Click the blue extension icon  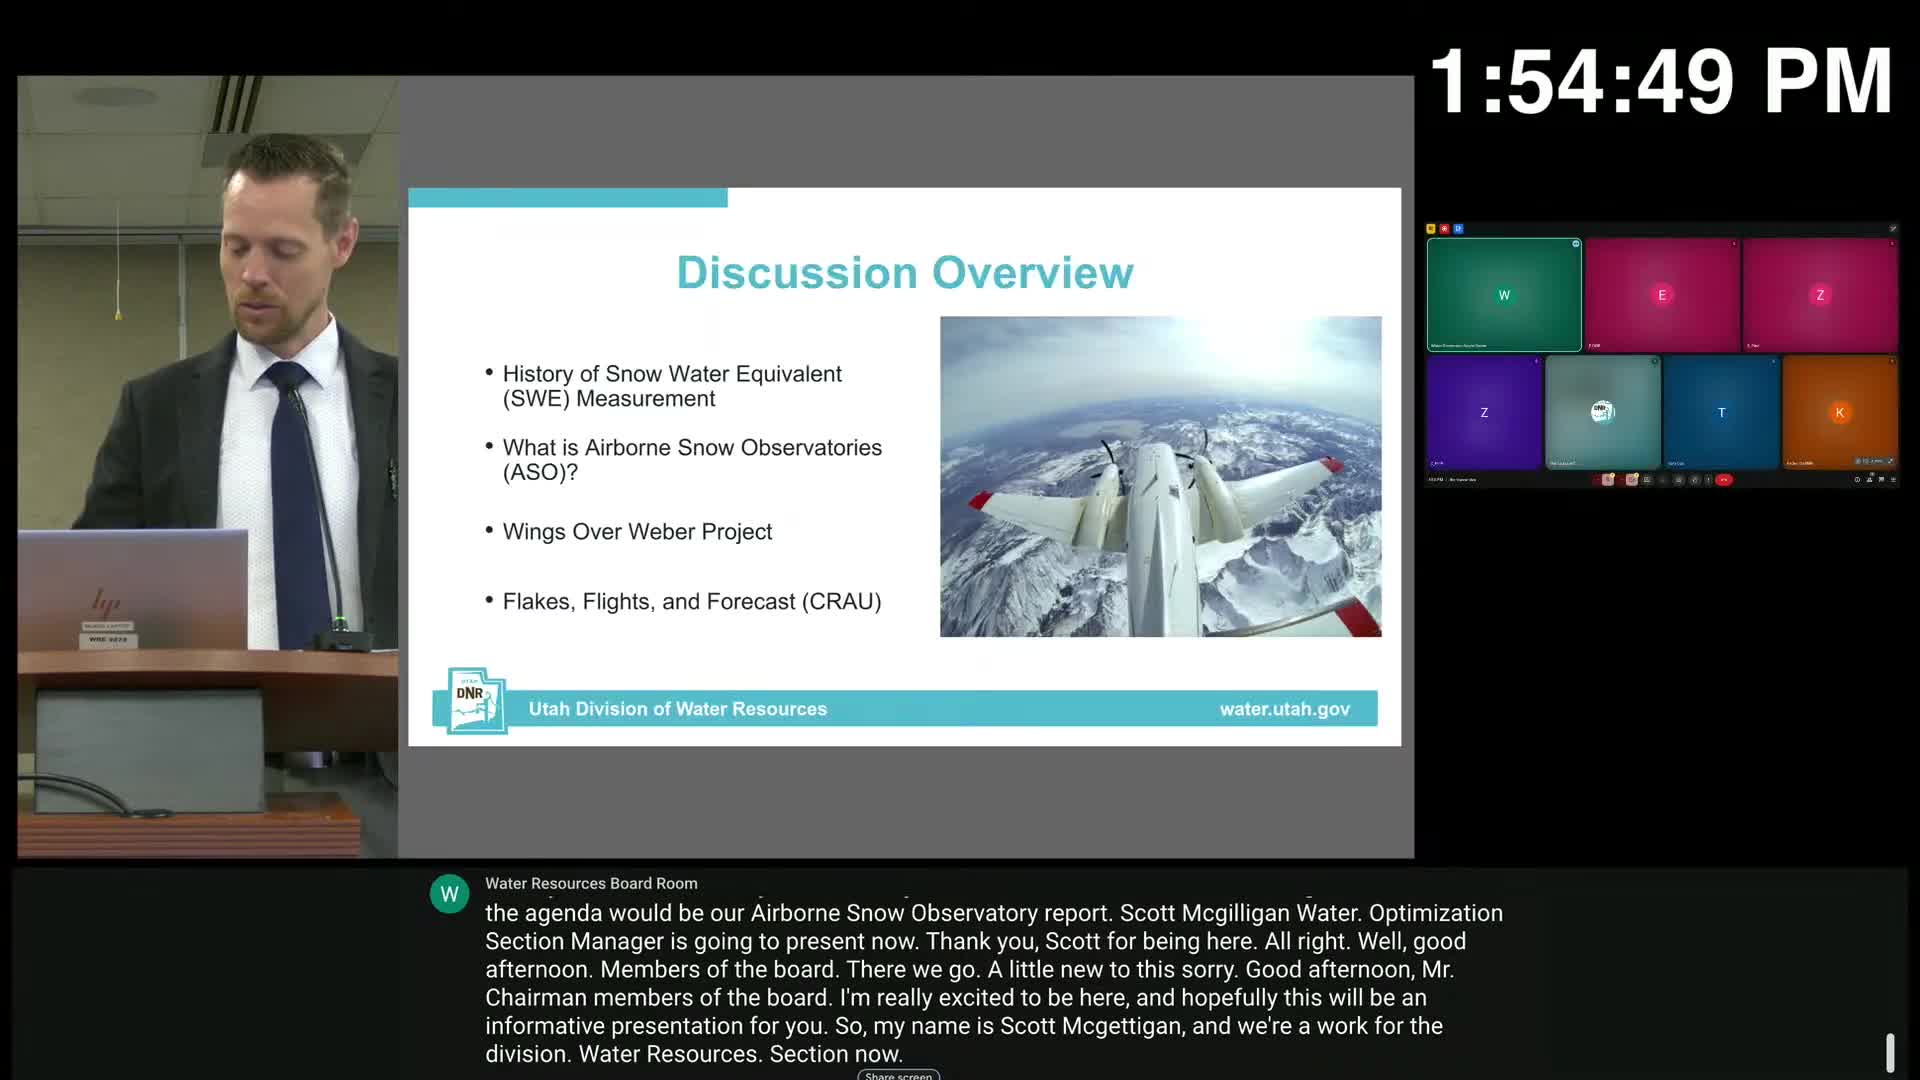pos(1458,229)
